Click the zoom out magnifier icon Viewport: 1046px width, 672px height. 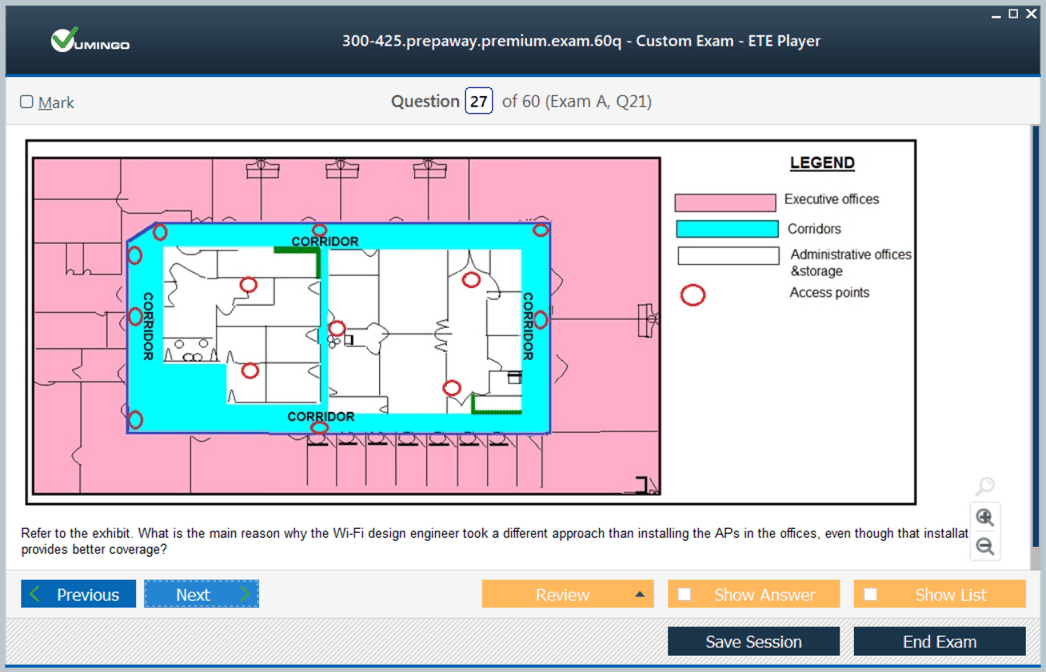[985, 547]
